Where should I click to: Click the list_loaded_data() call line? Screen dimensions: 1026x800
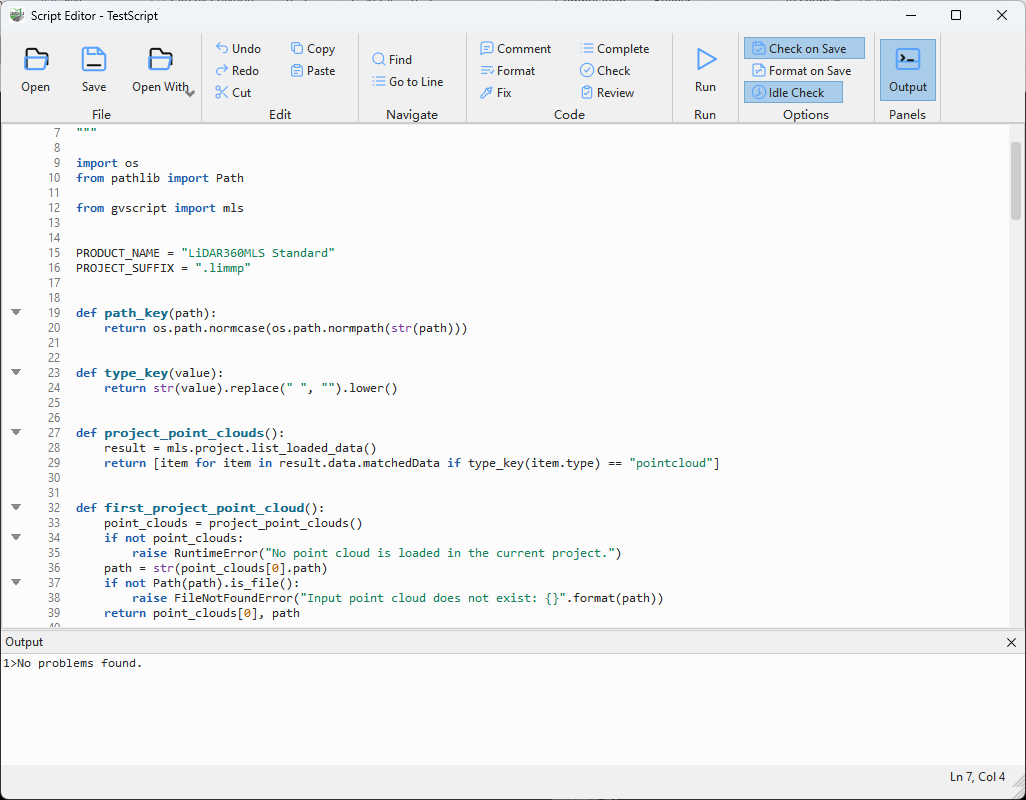[x=240, y=448]
